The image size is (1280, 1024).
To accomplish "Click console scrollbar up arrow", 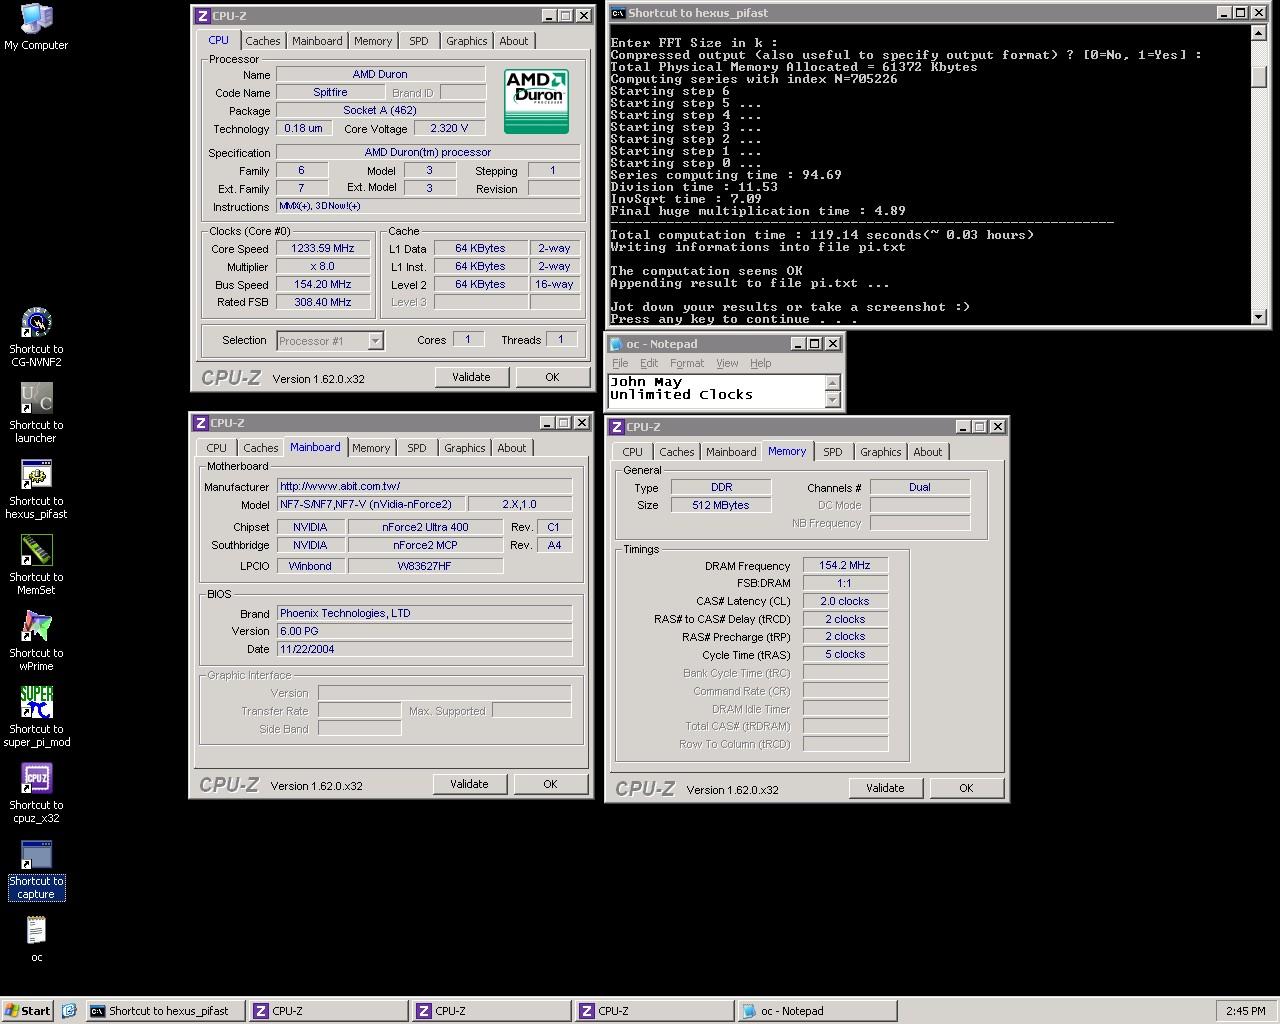I will tap(1259, 33).
